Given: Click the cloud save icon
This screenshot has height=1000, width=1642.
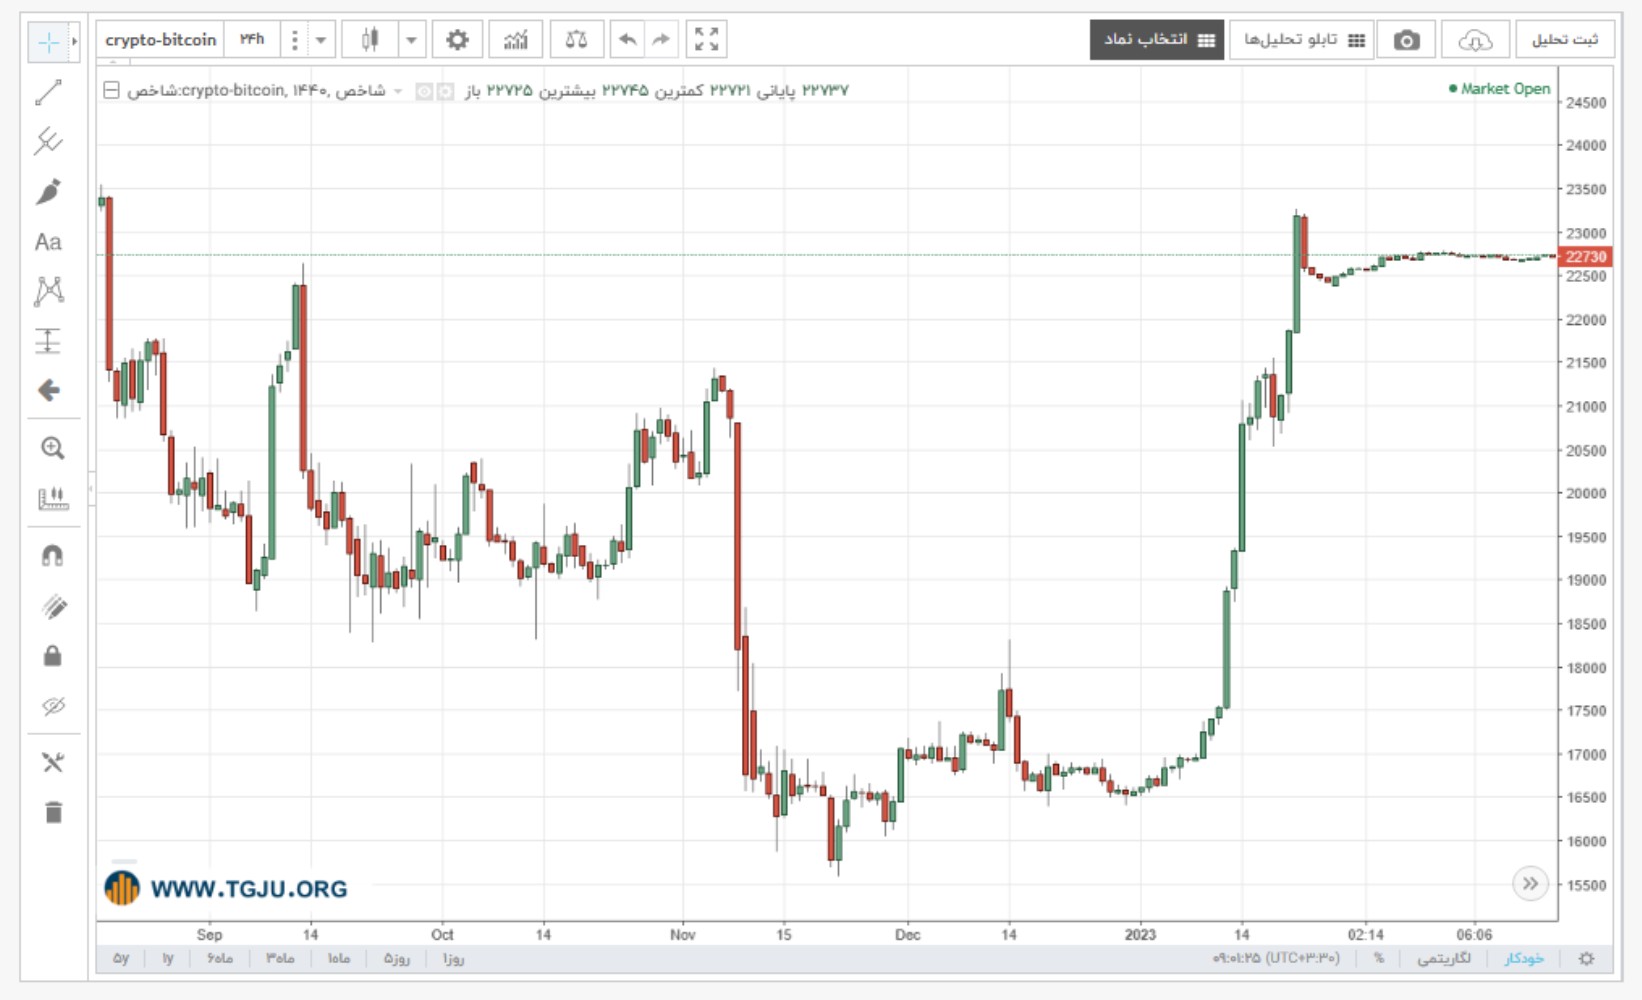Looking at the screenshot, I should click(x=1475, y=40).
